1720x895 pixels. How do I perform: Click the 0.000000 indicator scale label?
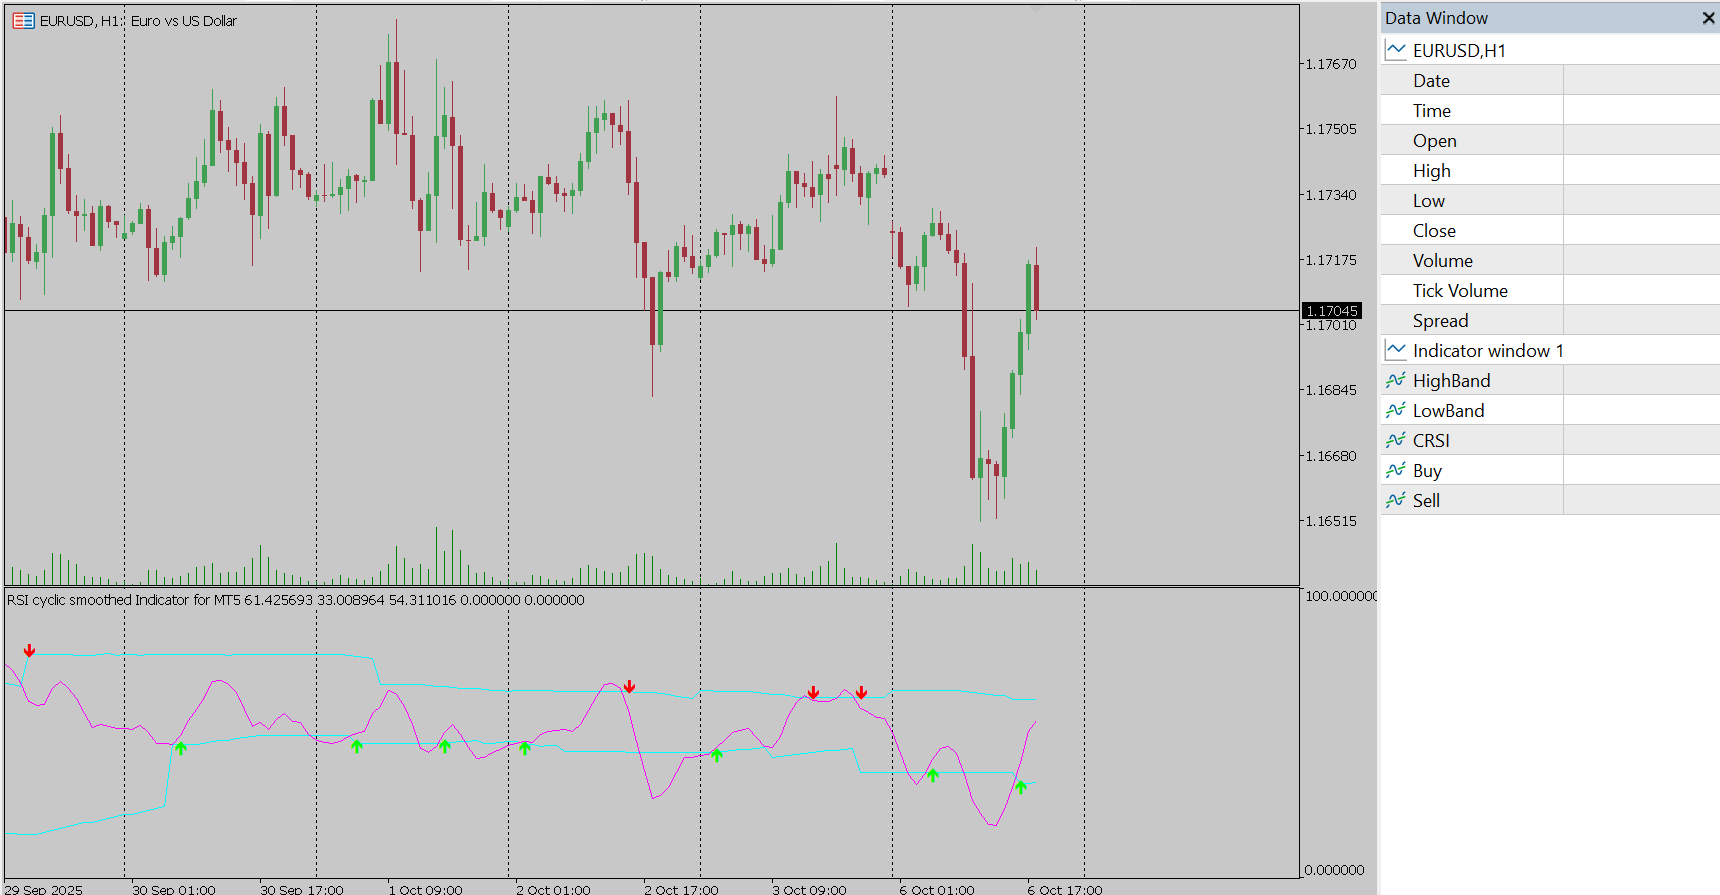pos(1335,870)
